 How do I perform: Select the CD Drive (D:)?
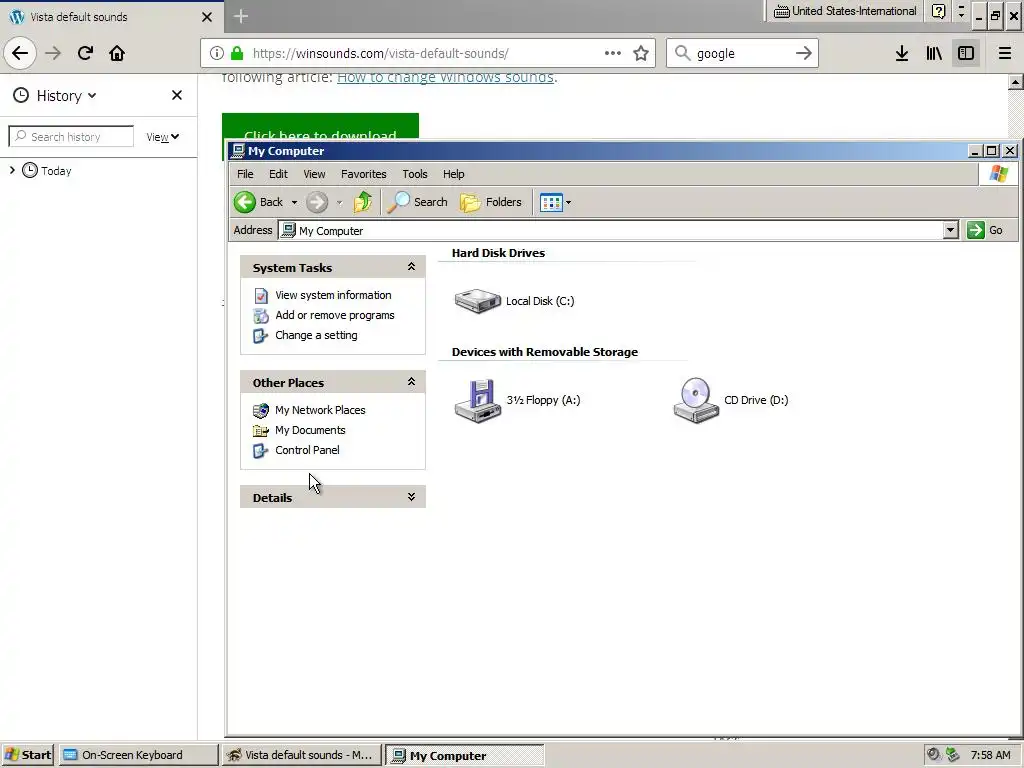(x=731, y=400)
